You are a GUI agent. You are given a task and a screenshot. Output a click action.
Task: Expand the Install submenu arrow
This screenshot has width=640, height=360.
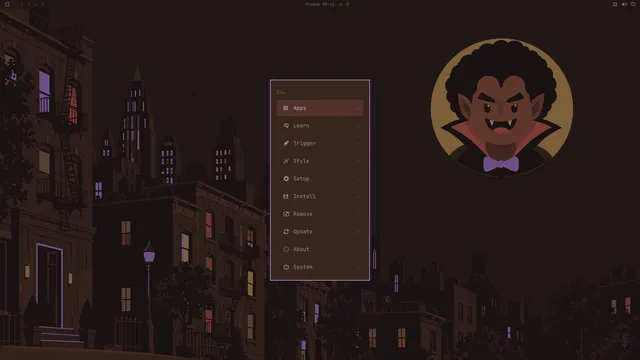pyautogui.click(x=358, y=196)
